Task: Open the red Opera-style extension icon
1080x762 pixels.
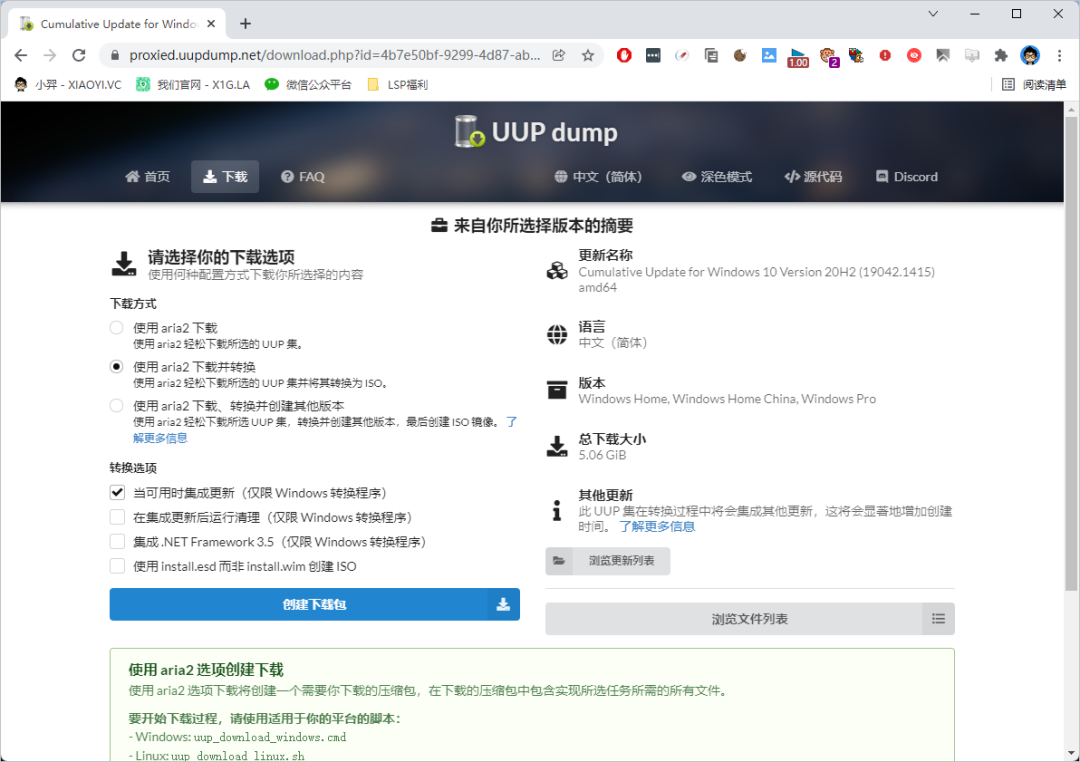Action: [x=624, y=55]
